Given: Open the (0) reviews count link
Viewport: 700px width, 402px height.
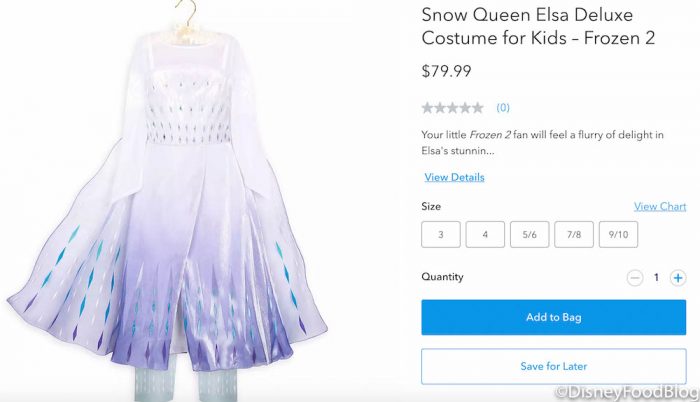Looking at the screenshot, I should point(503,107).
